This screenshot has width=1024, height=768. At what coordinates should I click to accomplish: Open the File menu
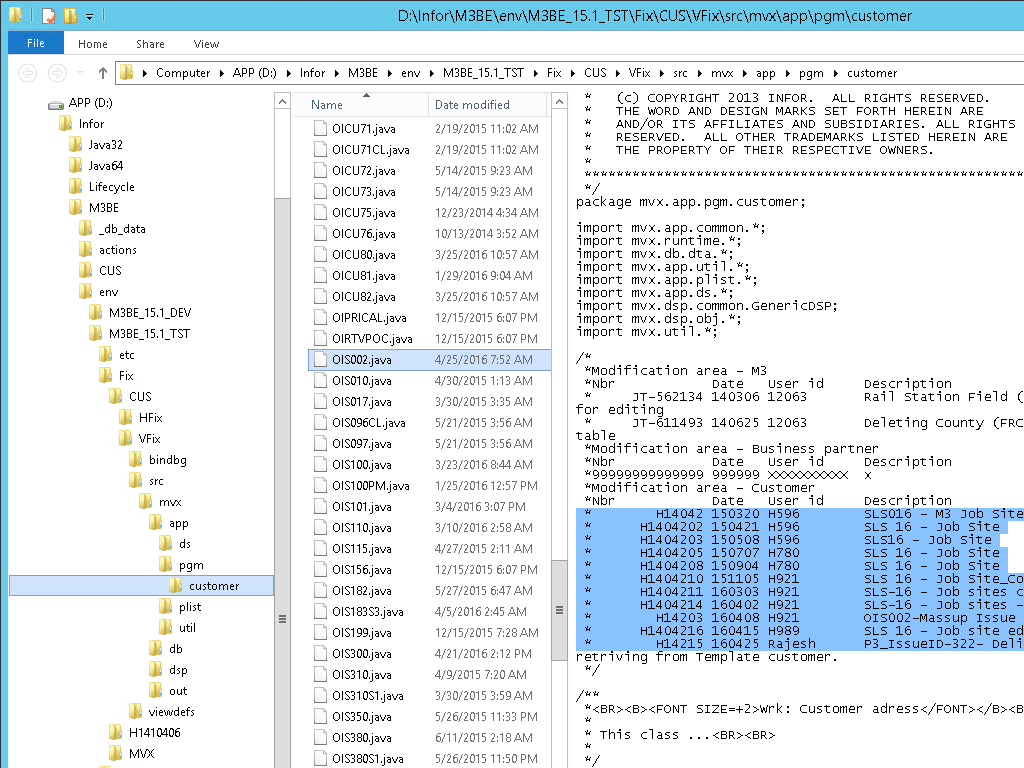click(35, 44)
